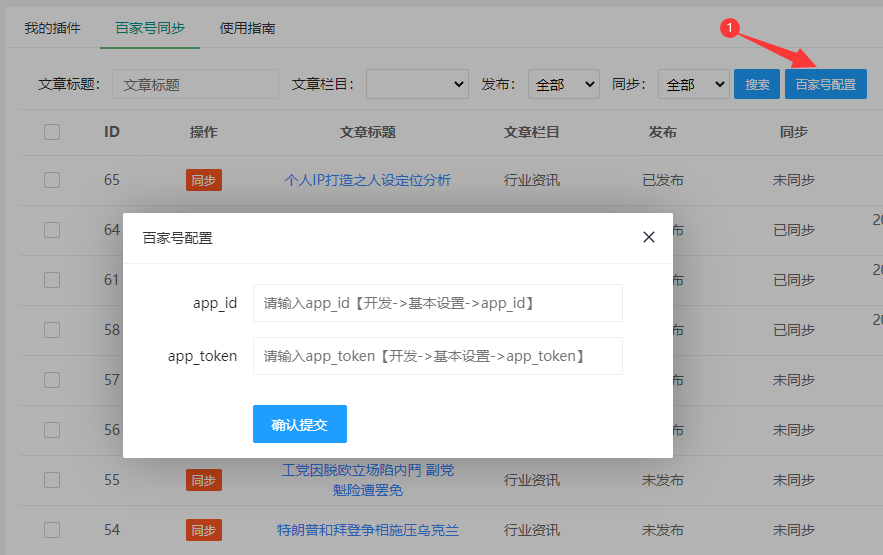The height and width of the screenshot is (555, 883).
Task: Click the 百家号配置 button
Action: coord(826,84)
